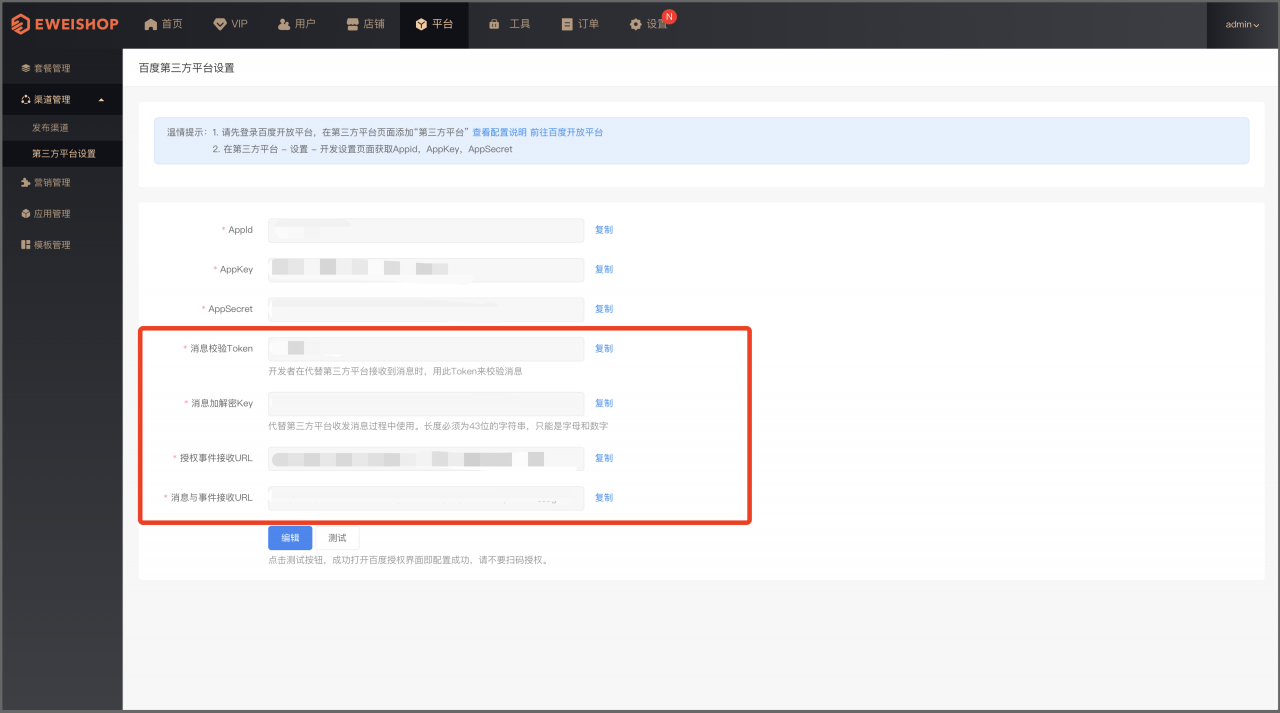
Task: Click the 授权事件接收URL input field
Action: coord(426,458)
